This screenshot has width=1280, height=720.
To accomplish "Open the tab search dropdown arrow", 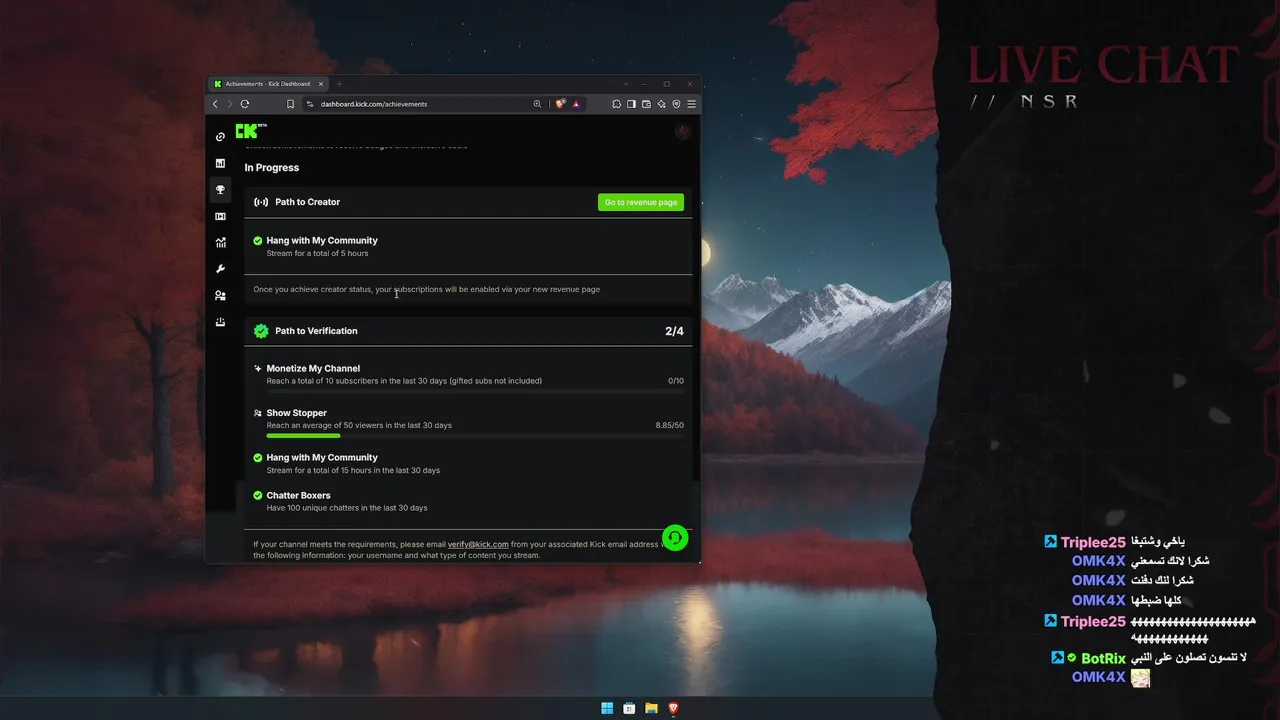I will [x=626, y=84].
